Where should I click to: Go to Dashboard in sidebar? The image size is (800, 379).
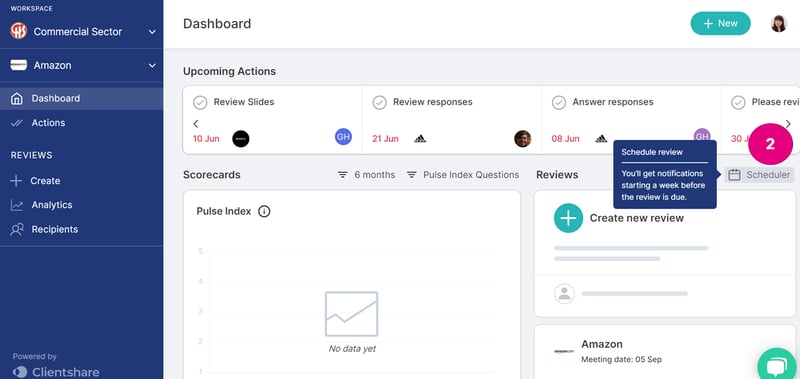tap(82, 98)
